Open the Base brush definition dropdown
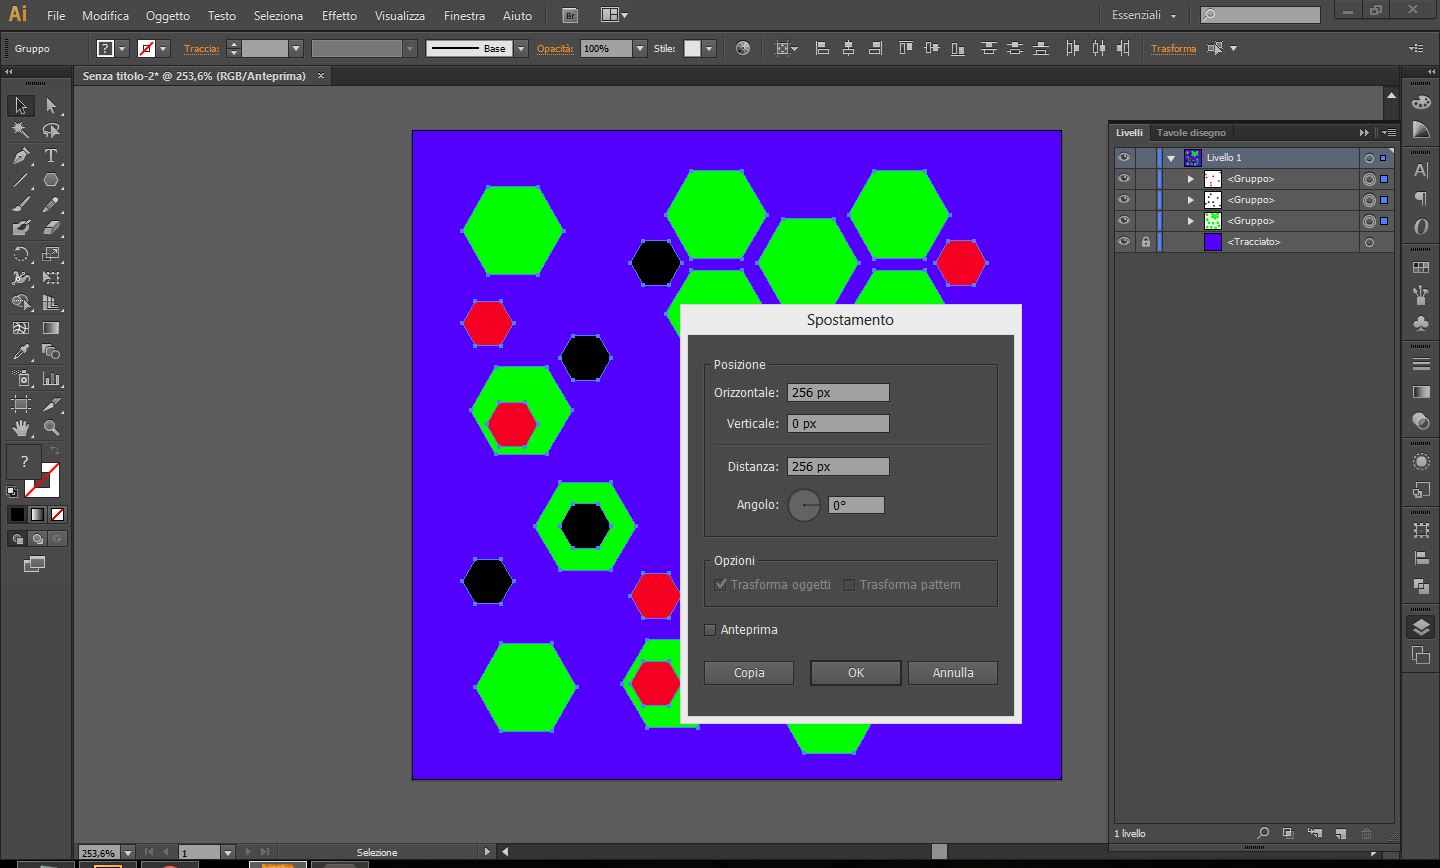Viewport: 1440px width, 868px height. pos(521,49)
